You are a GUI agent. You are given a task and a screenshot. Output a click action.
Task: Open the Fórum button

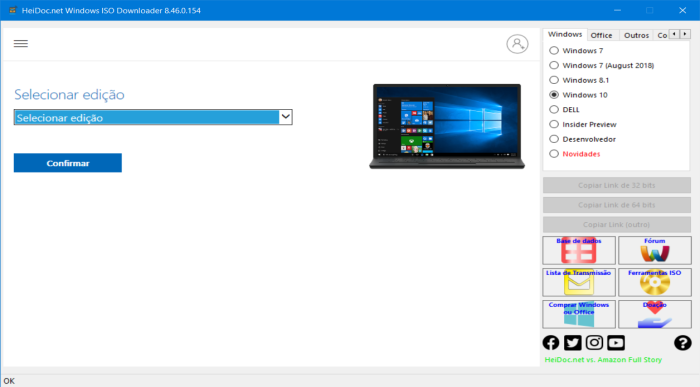click(654, 250)
